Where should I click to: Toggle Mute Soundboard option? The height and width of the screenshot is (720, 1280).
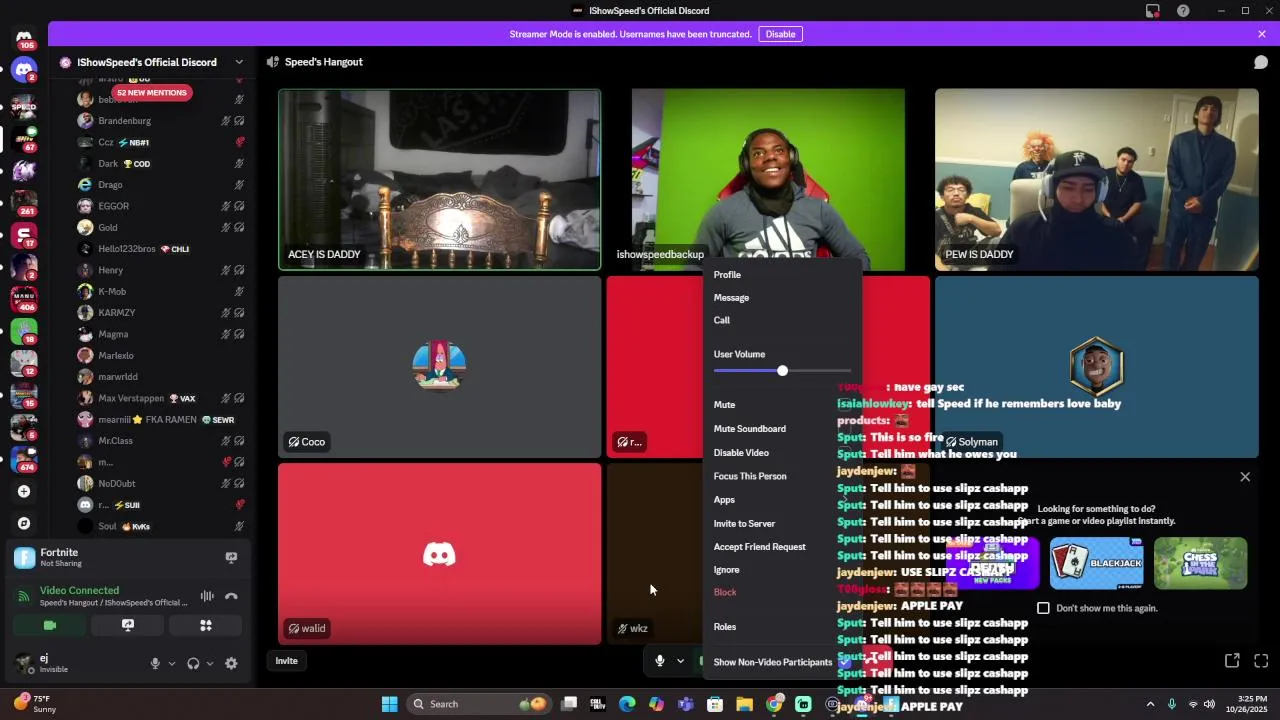tap(782, 429)
